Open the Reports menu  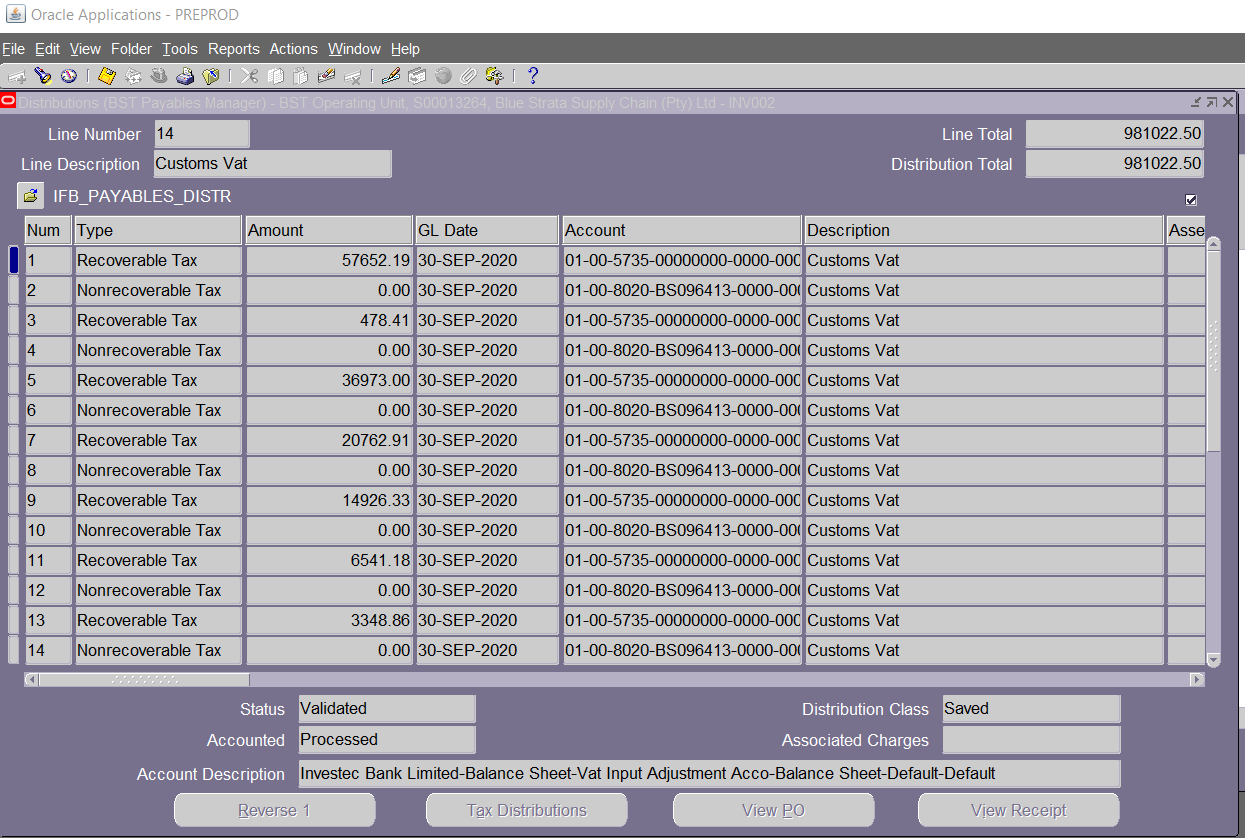click(233, 49)
